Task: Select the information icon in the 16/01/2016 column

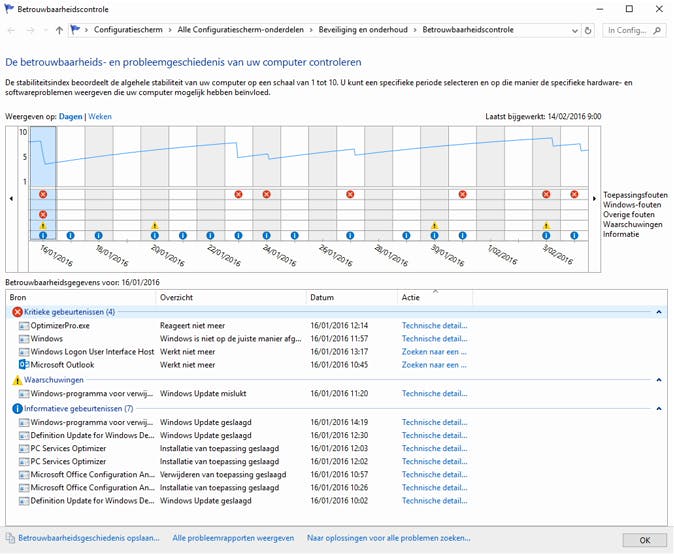Action: click(x=43, y=236)
